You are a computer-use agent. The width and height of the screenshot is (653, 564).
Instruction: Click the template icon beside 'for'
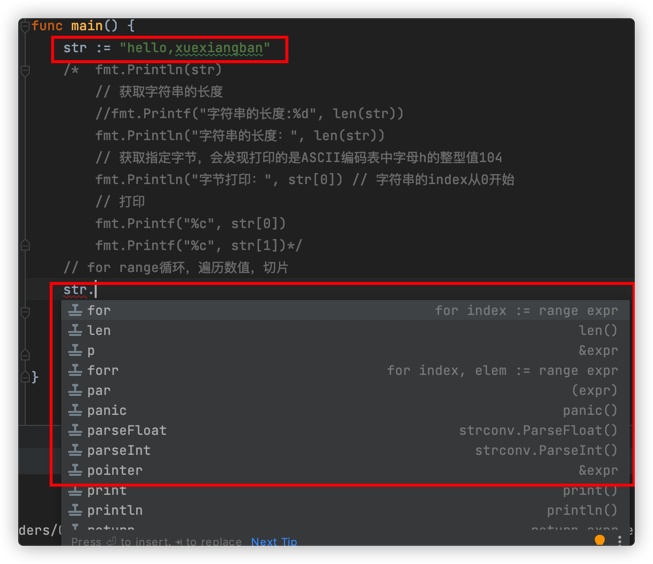[75, 310]
